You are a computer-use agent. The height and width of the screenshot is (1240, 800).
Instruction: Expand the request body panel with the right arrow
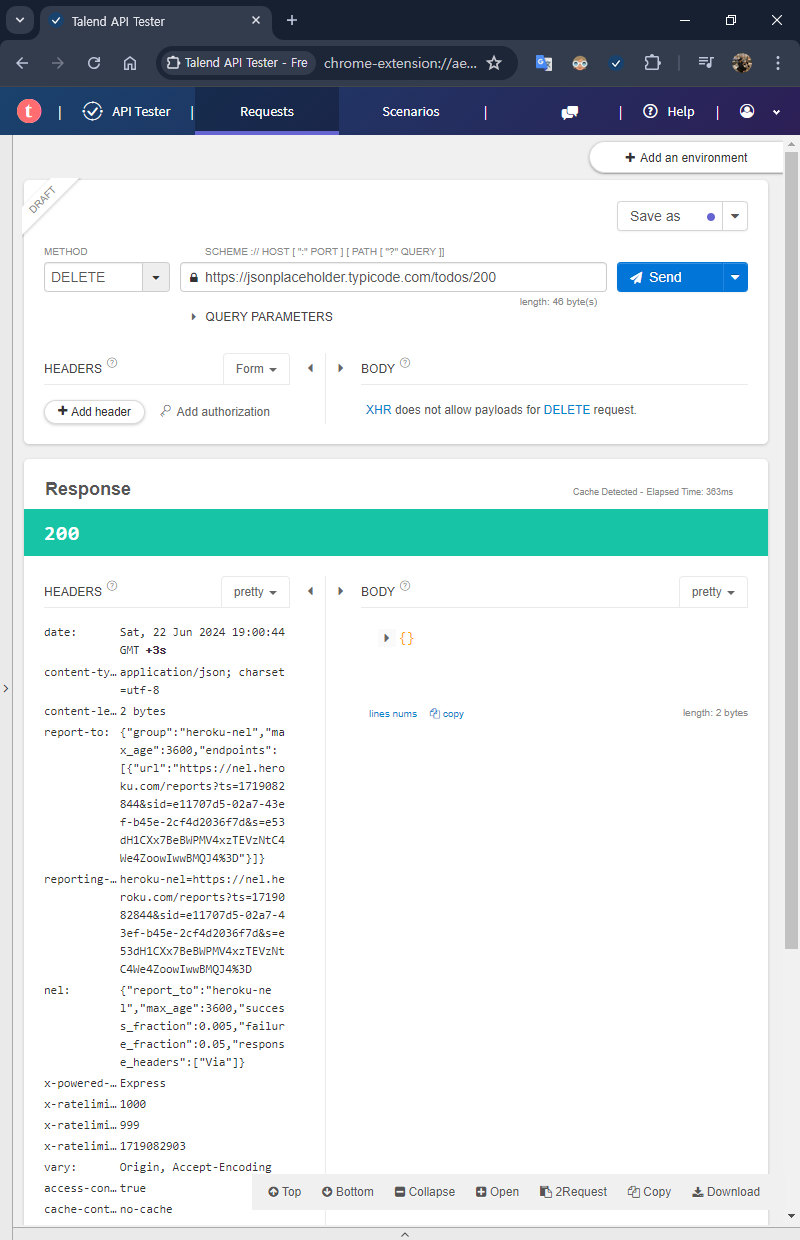pyautogui.click(x=341, y=369)
